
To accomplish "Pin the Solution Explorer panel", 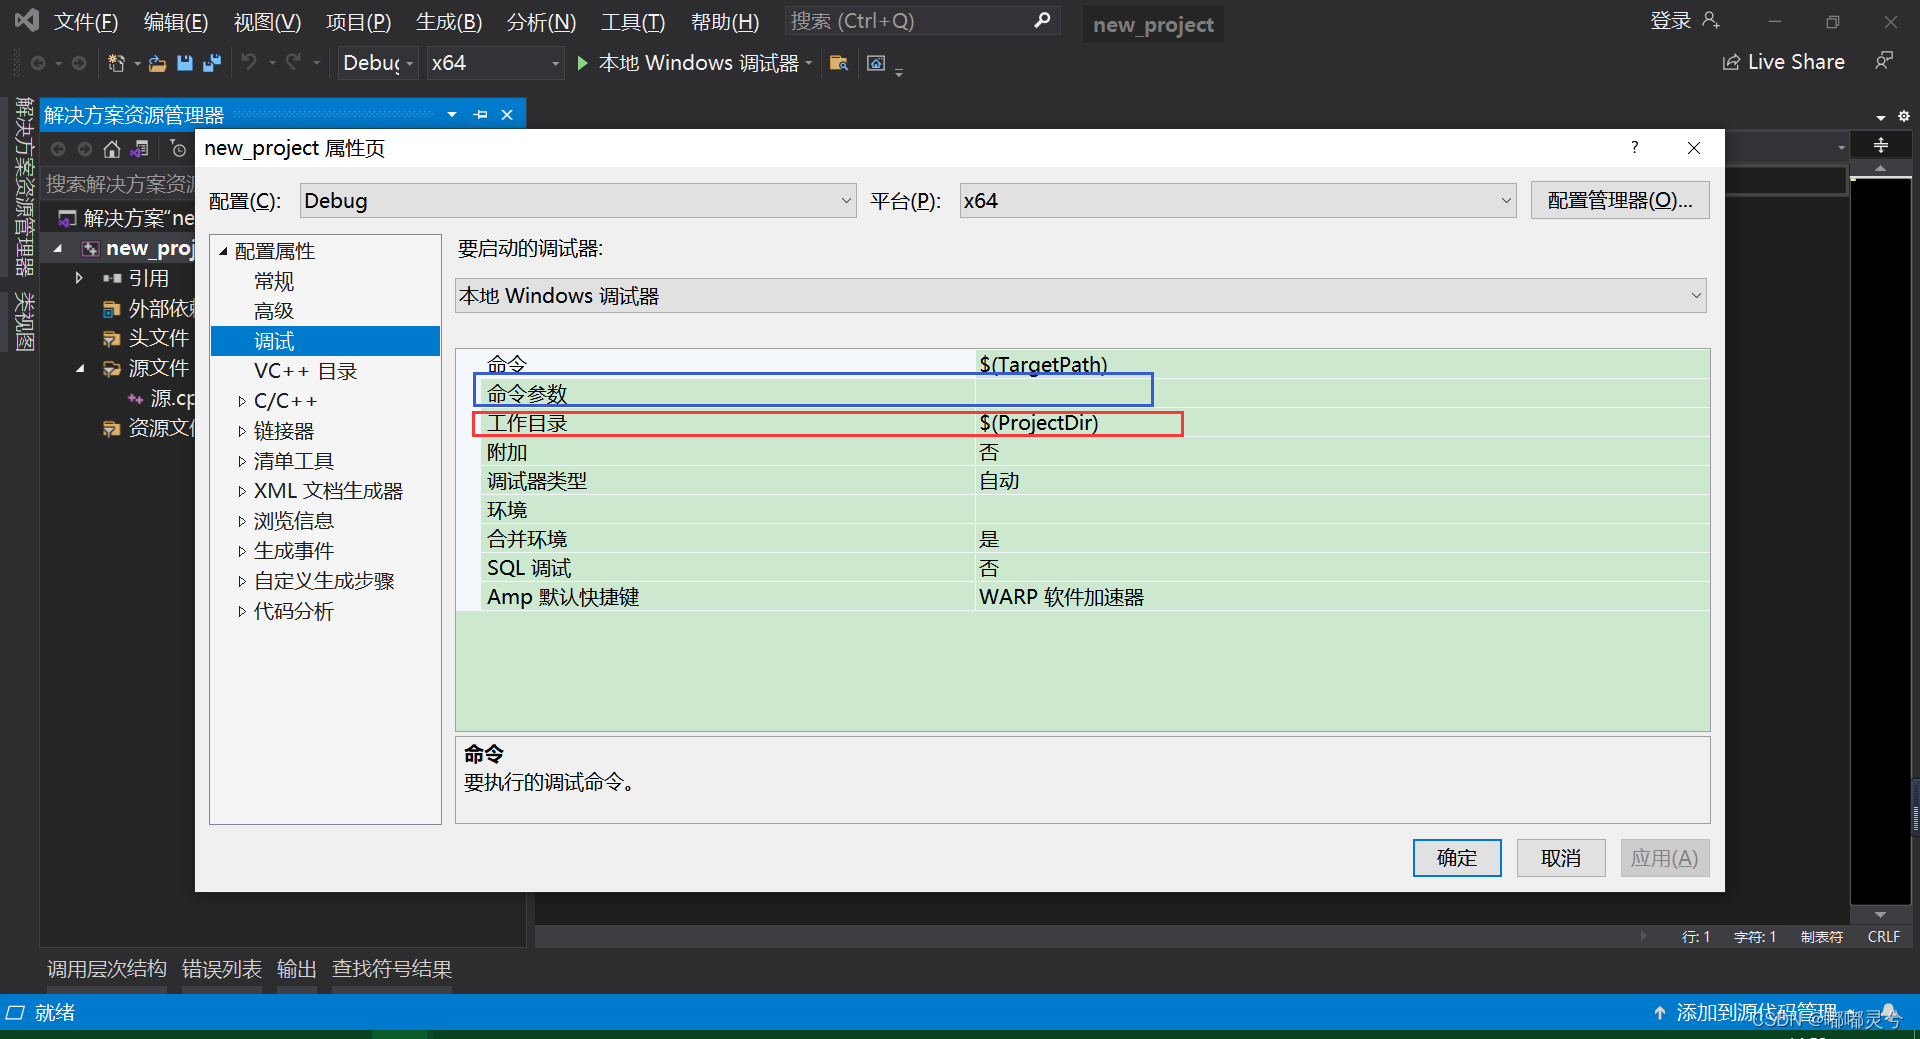I will (481, 114).
